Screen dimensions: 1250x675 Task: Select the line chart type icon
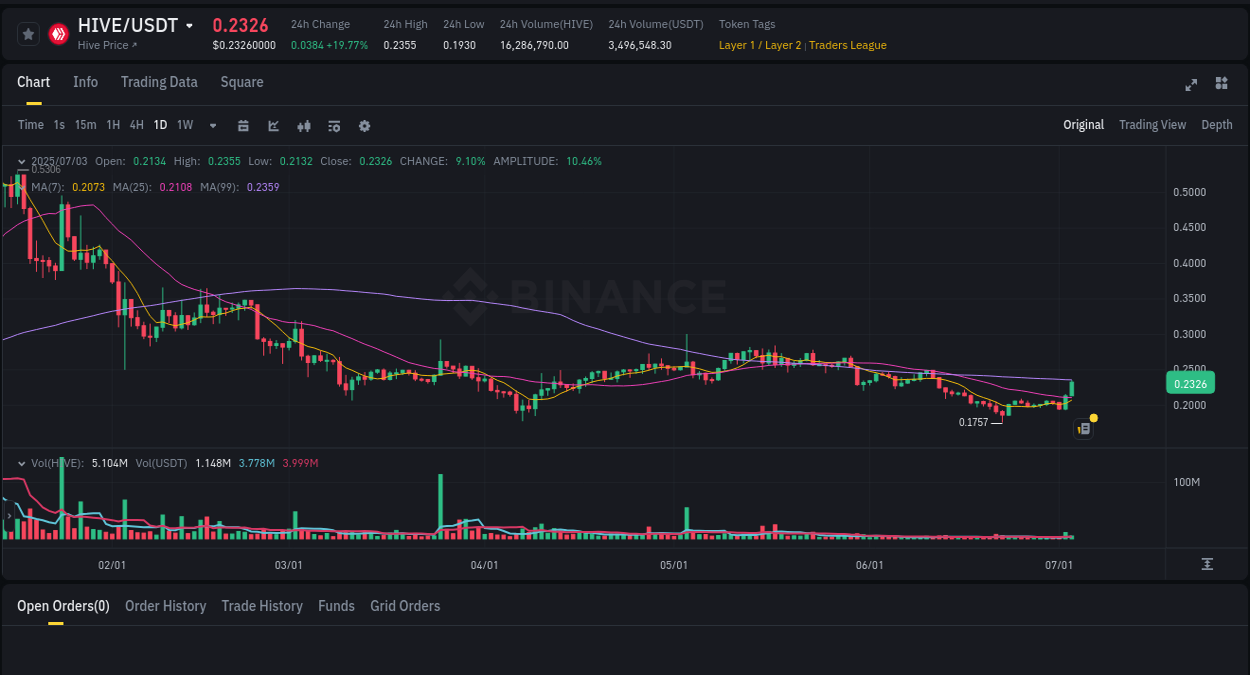click(x=273, y=125)
